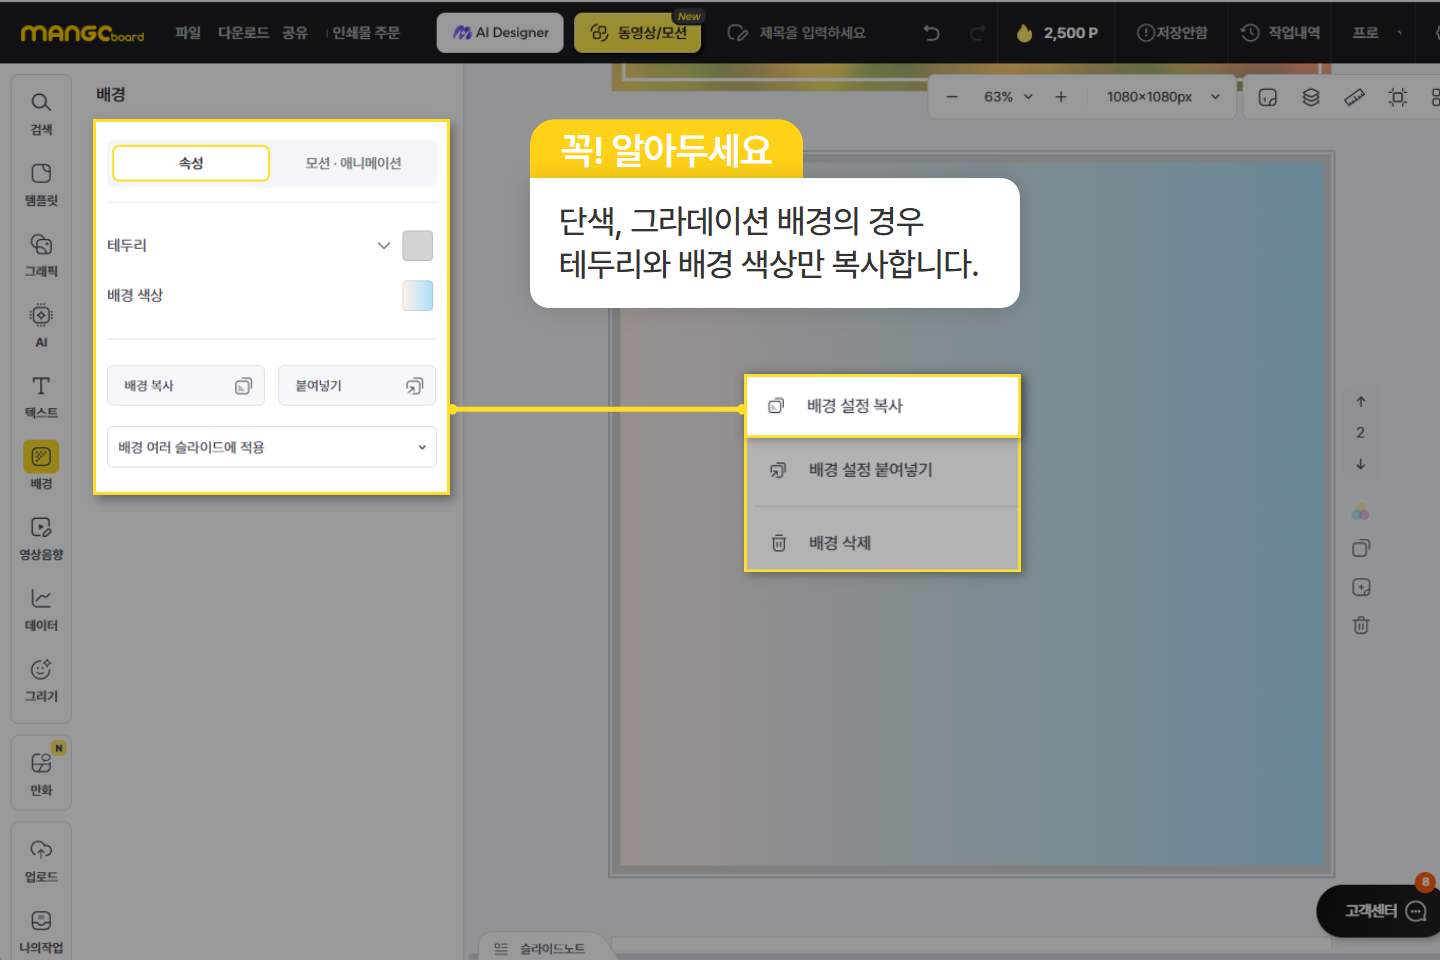Screen dimensions: 1440x960
Task: Open the 그리기 drawing panel
Action: tap(41, 680)
